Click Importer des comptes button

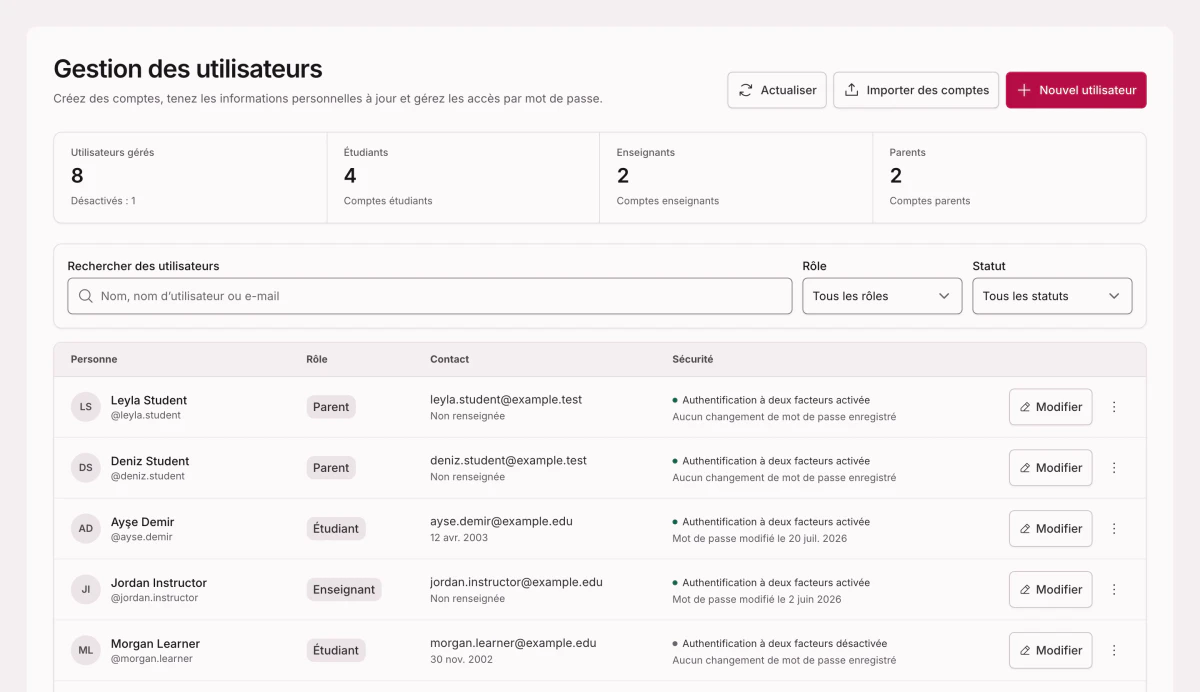coord(916,90)
